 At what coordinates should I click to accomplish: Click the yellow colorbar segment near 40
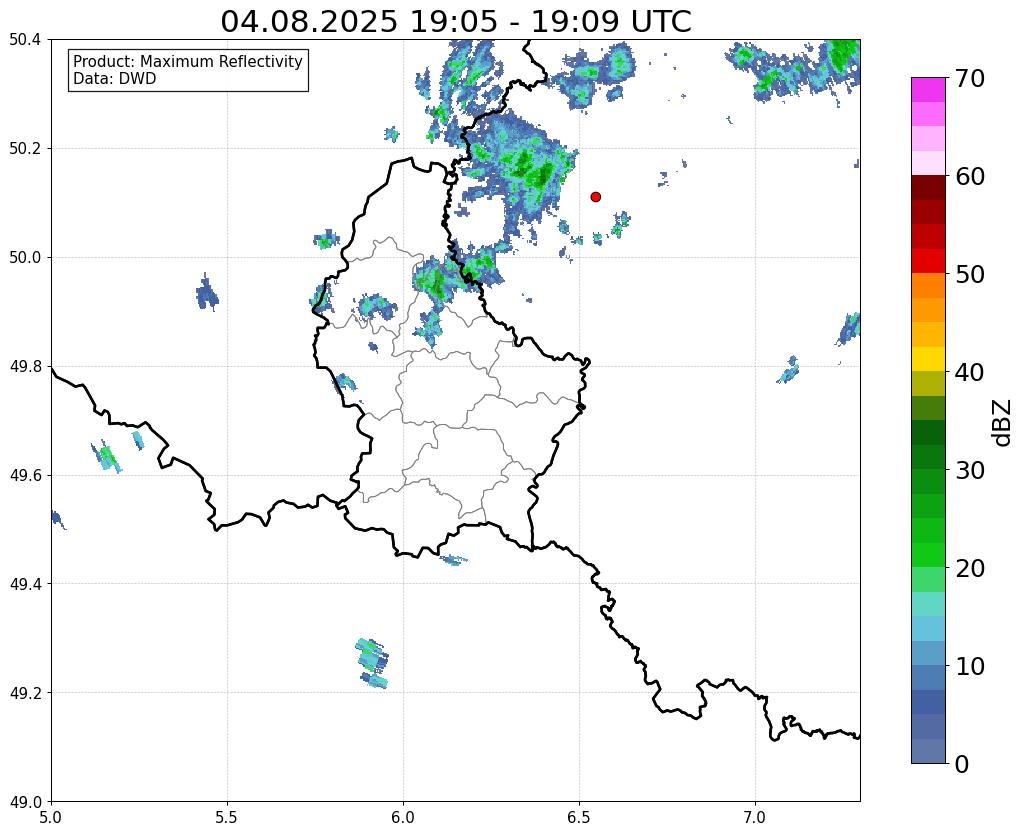[928, 359]
